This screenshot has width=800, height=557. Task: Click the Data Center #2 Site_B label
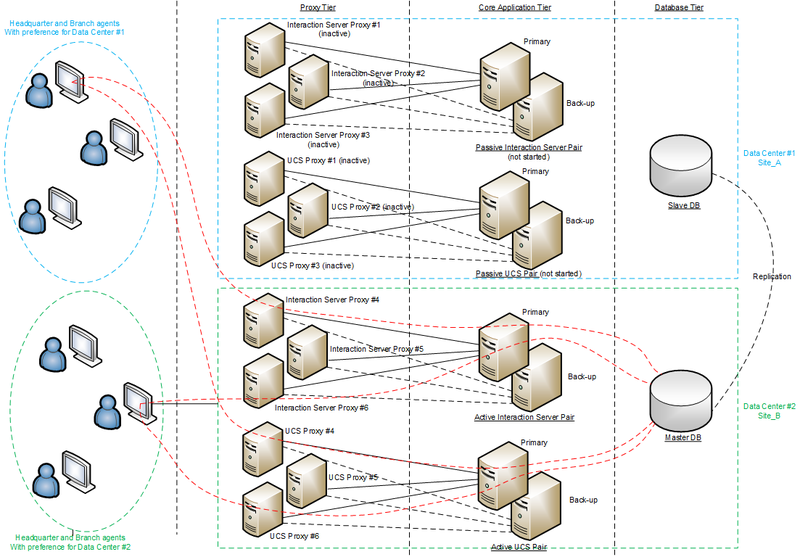coord(769,411)
